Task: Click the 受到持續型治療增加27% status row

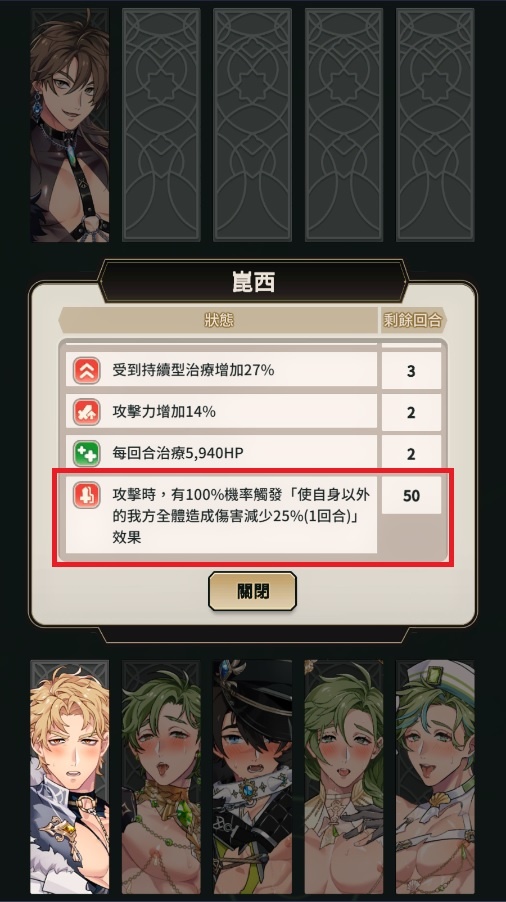Action: [x=221, y=370]
